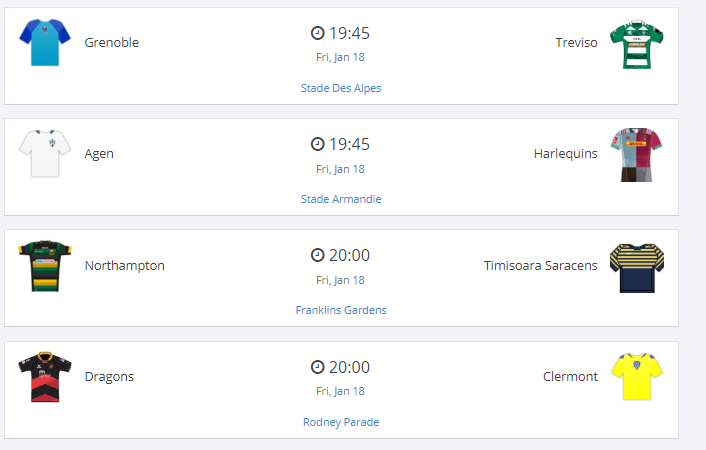Open the Franklins Gardens venue link
Screen dimensions: 706x450
click(341, 310)
